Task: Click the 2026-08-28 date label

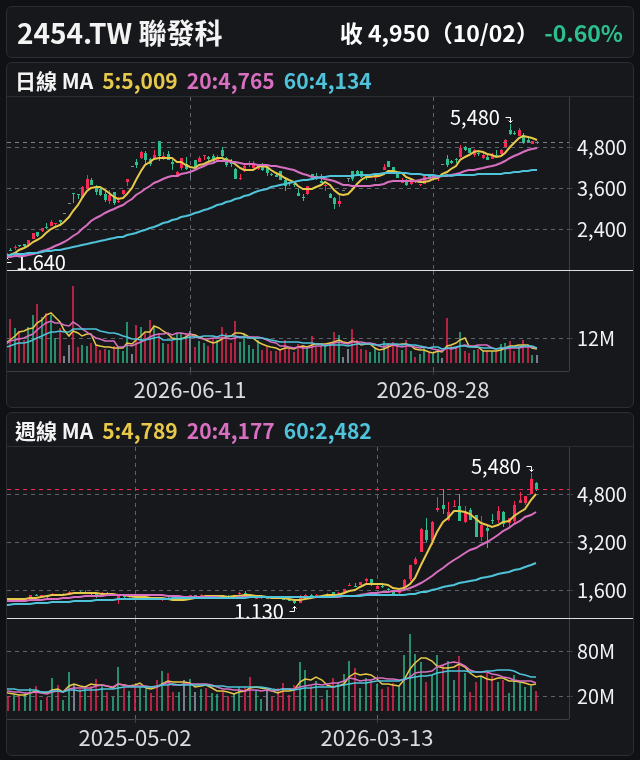Action: (x=433, y=391)
